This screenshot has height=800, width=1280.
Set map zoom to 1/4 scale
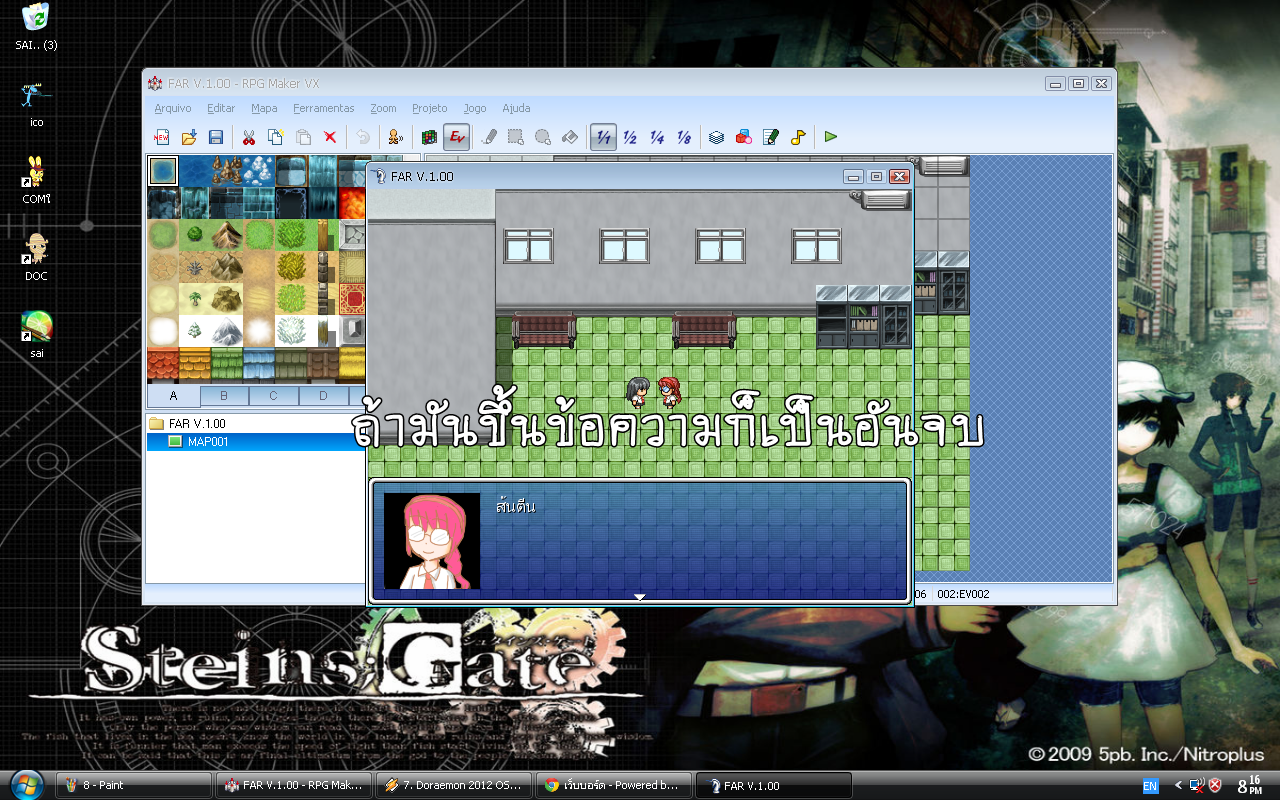tap(657, 137)
